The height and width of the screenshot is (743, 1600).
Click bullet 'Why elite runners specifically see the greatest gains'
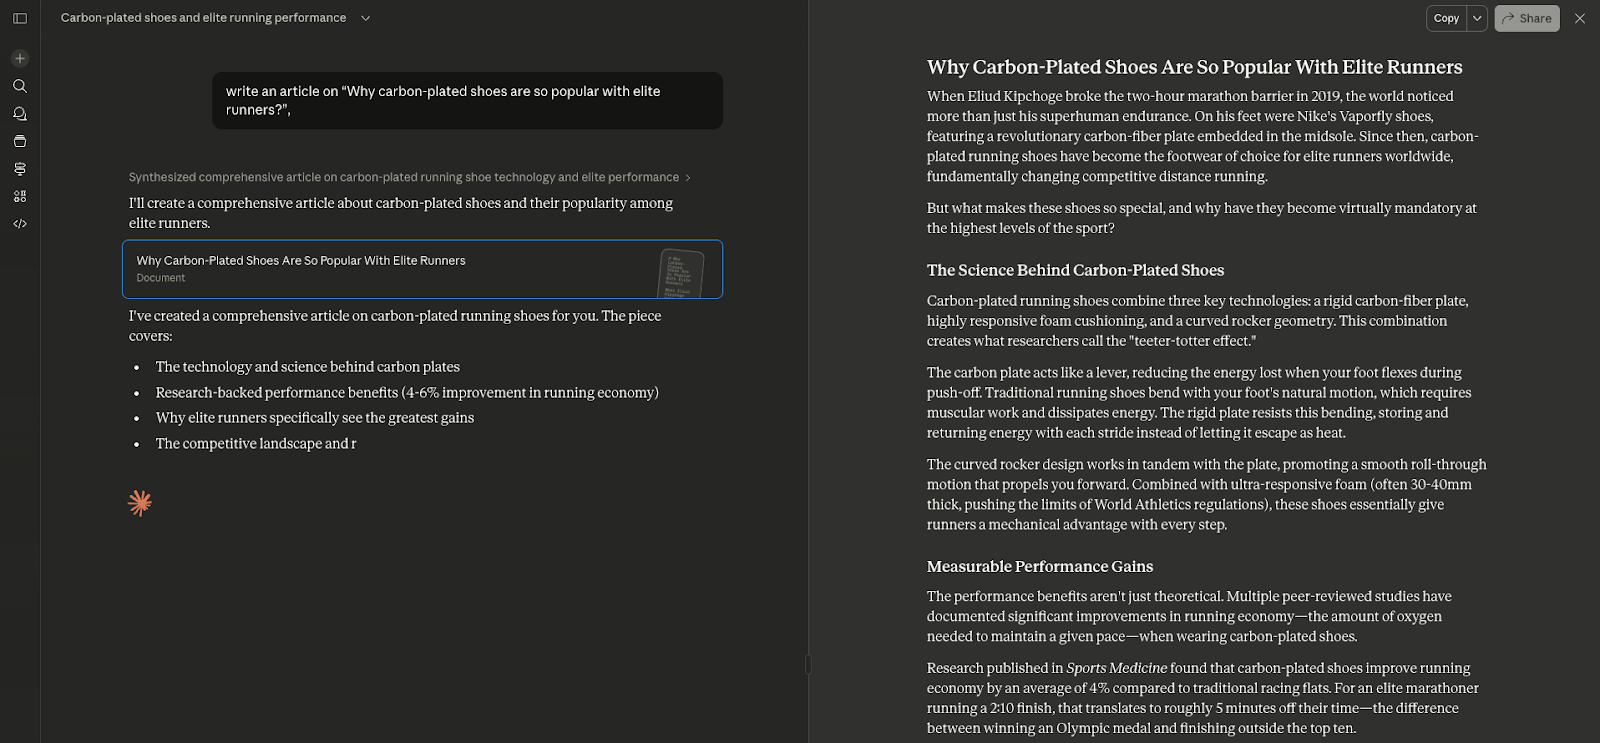click(x=315, y=418)
